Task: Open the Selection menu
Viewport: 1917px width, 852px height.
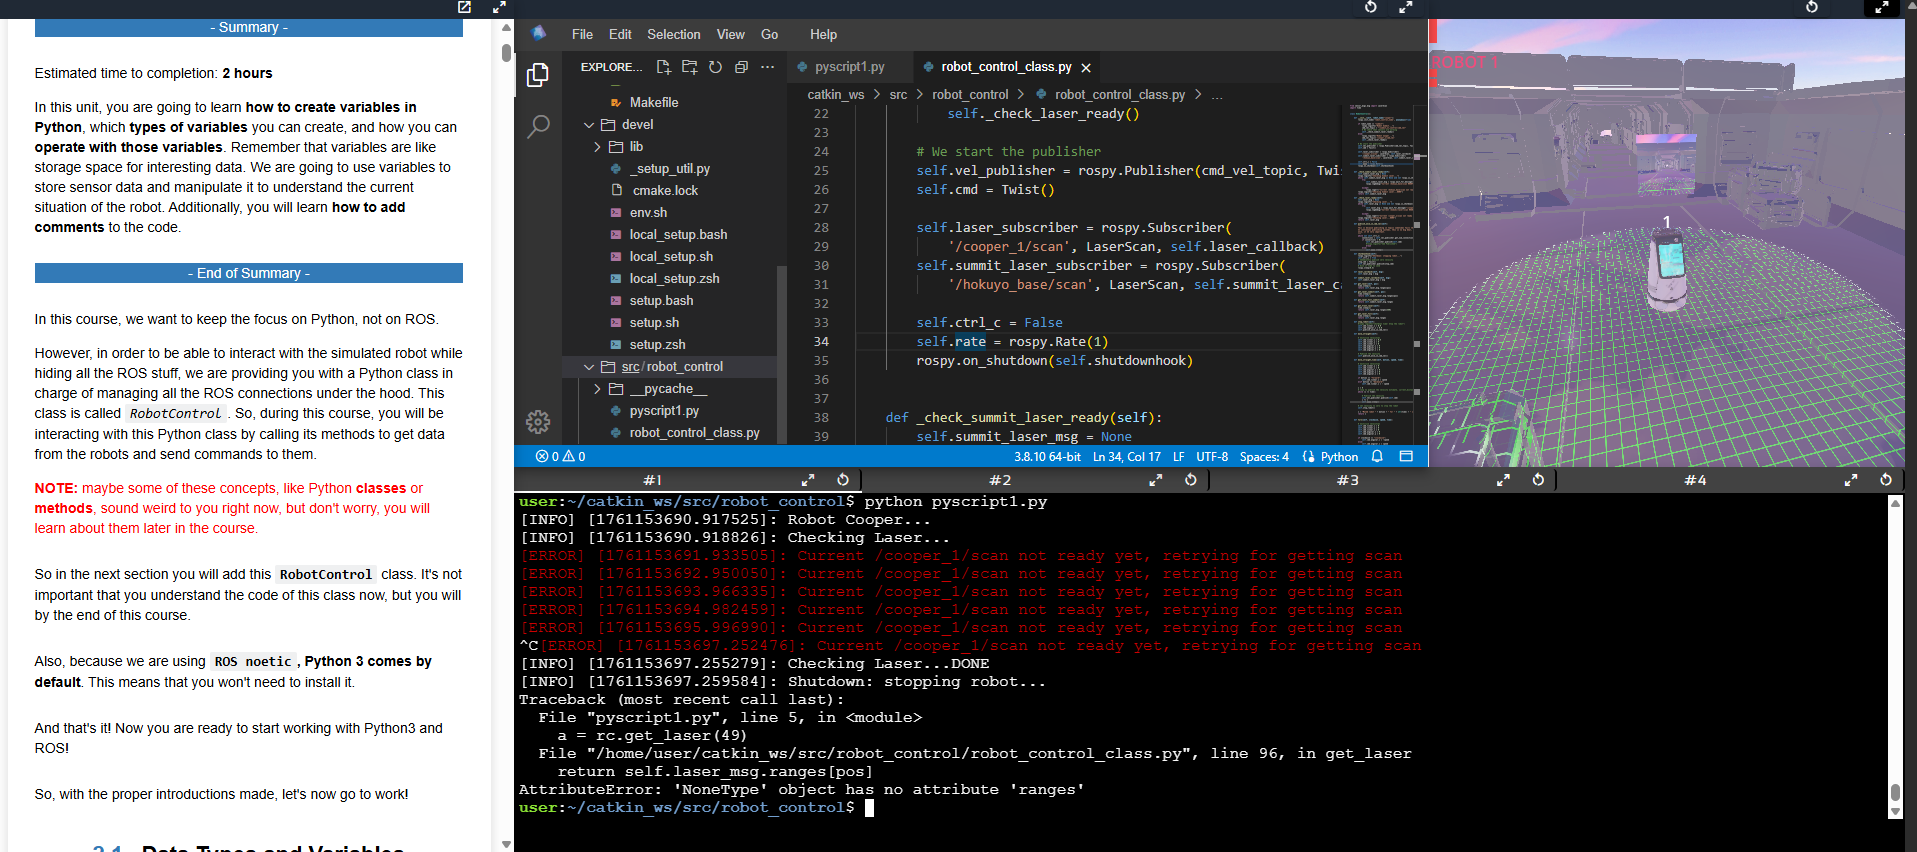Action: [673, 34]
